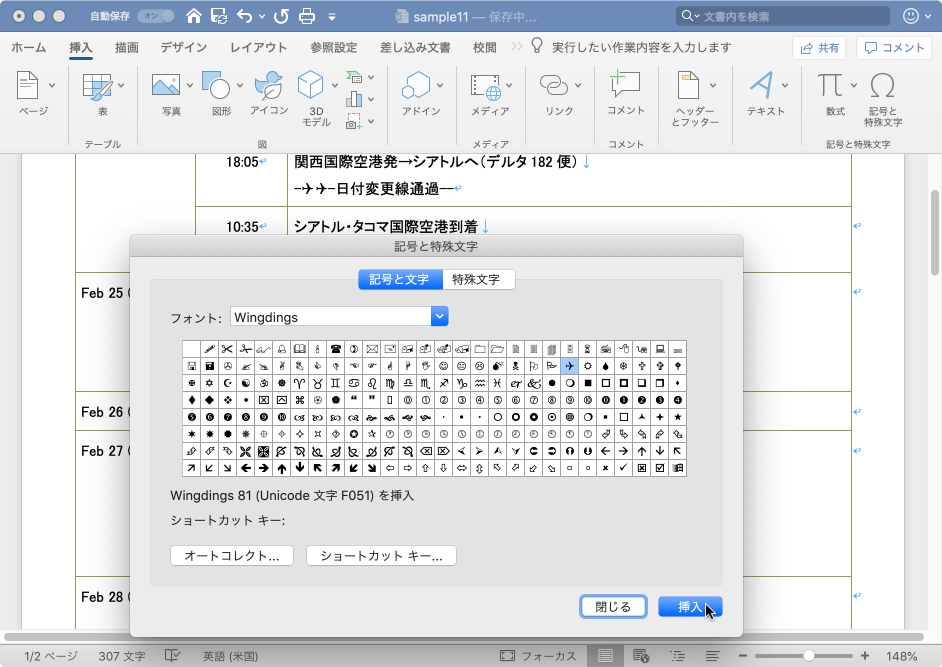The height and width of the screenshot is (667, 942).
Task: Click the Symbols (記号と特殊文字) omega icon
Action: 883,86
